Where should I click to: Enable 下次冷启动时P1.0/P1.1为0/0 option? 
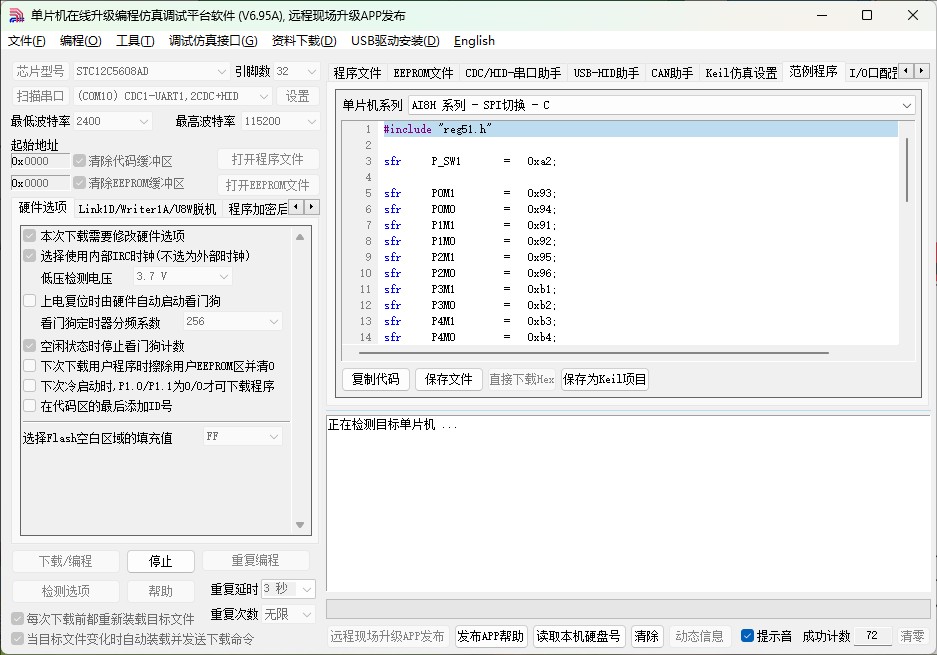tap(29, 385)
